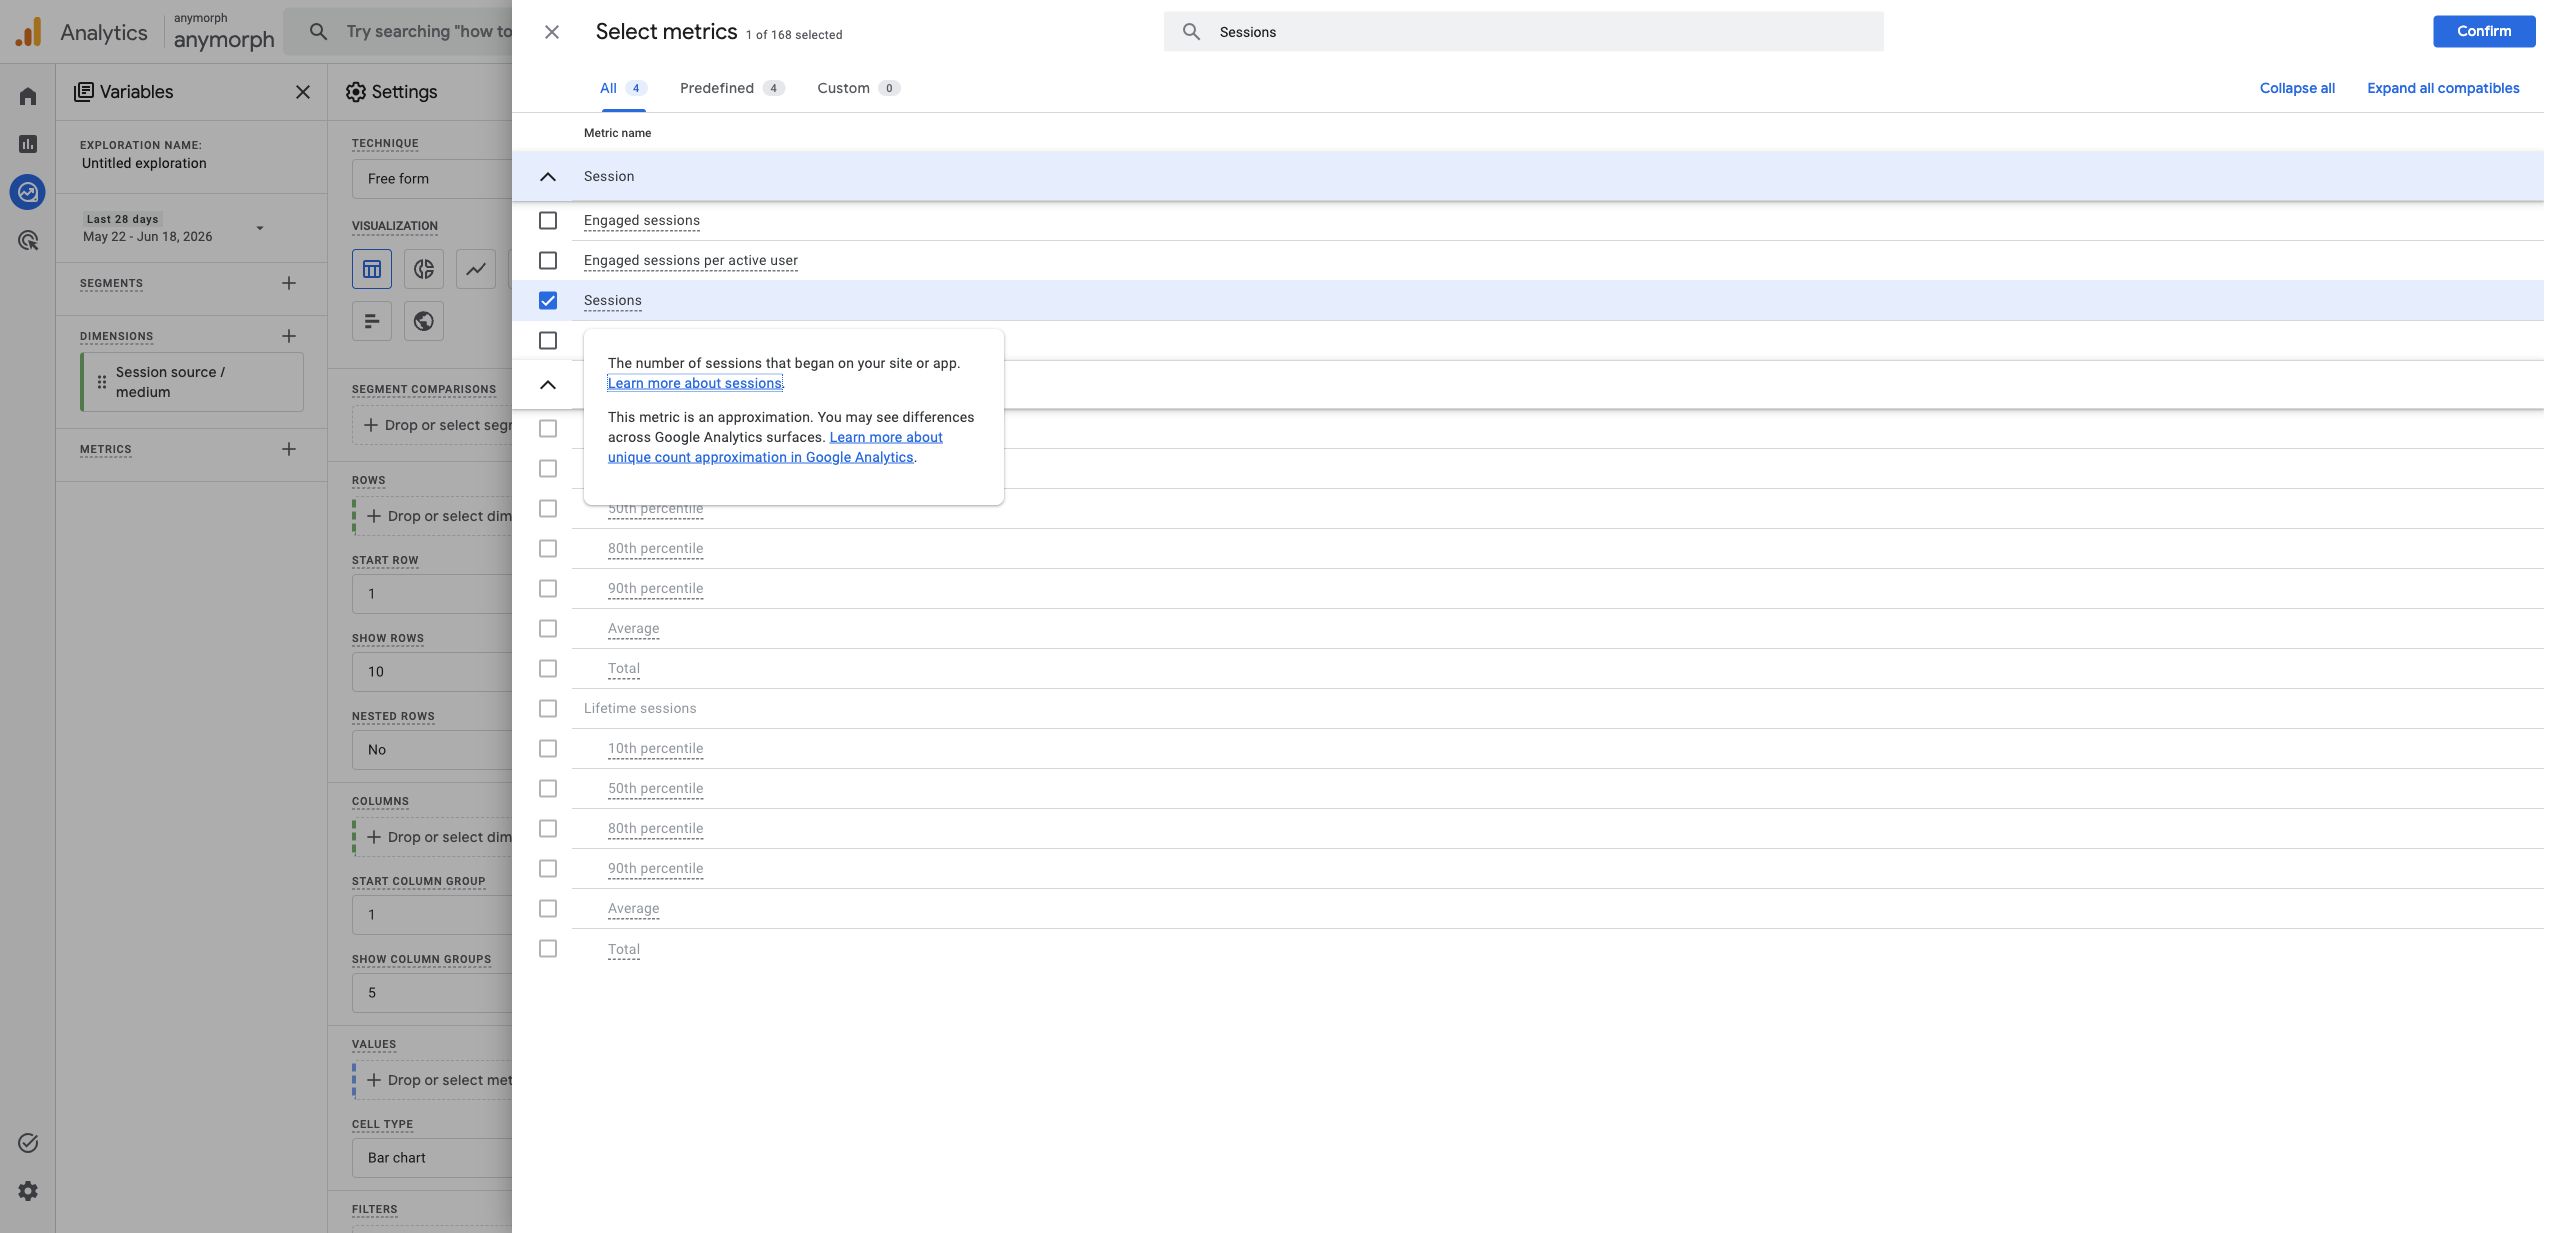Uncheck the Sessions metric checkbox
This screenshot has width=2560, height=1233.
point(548,300)
